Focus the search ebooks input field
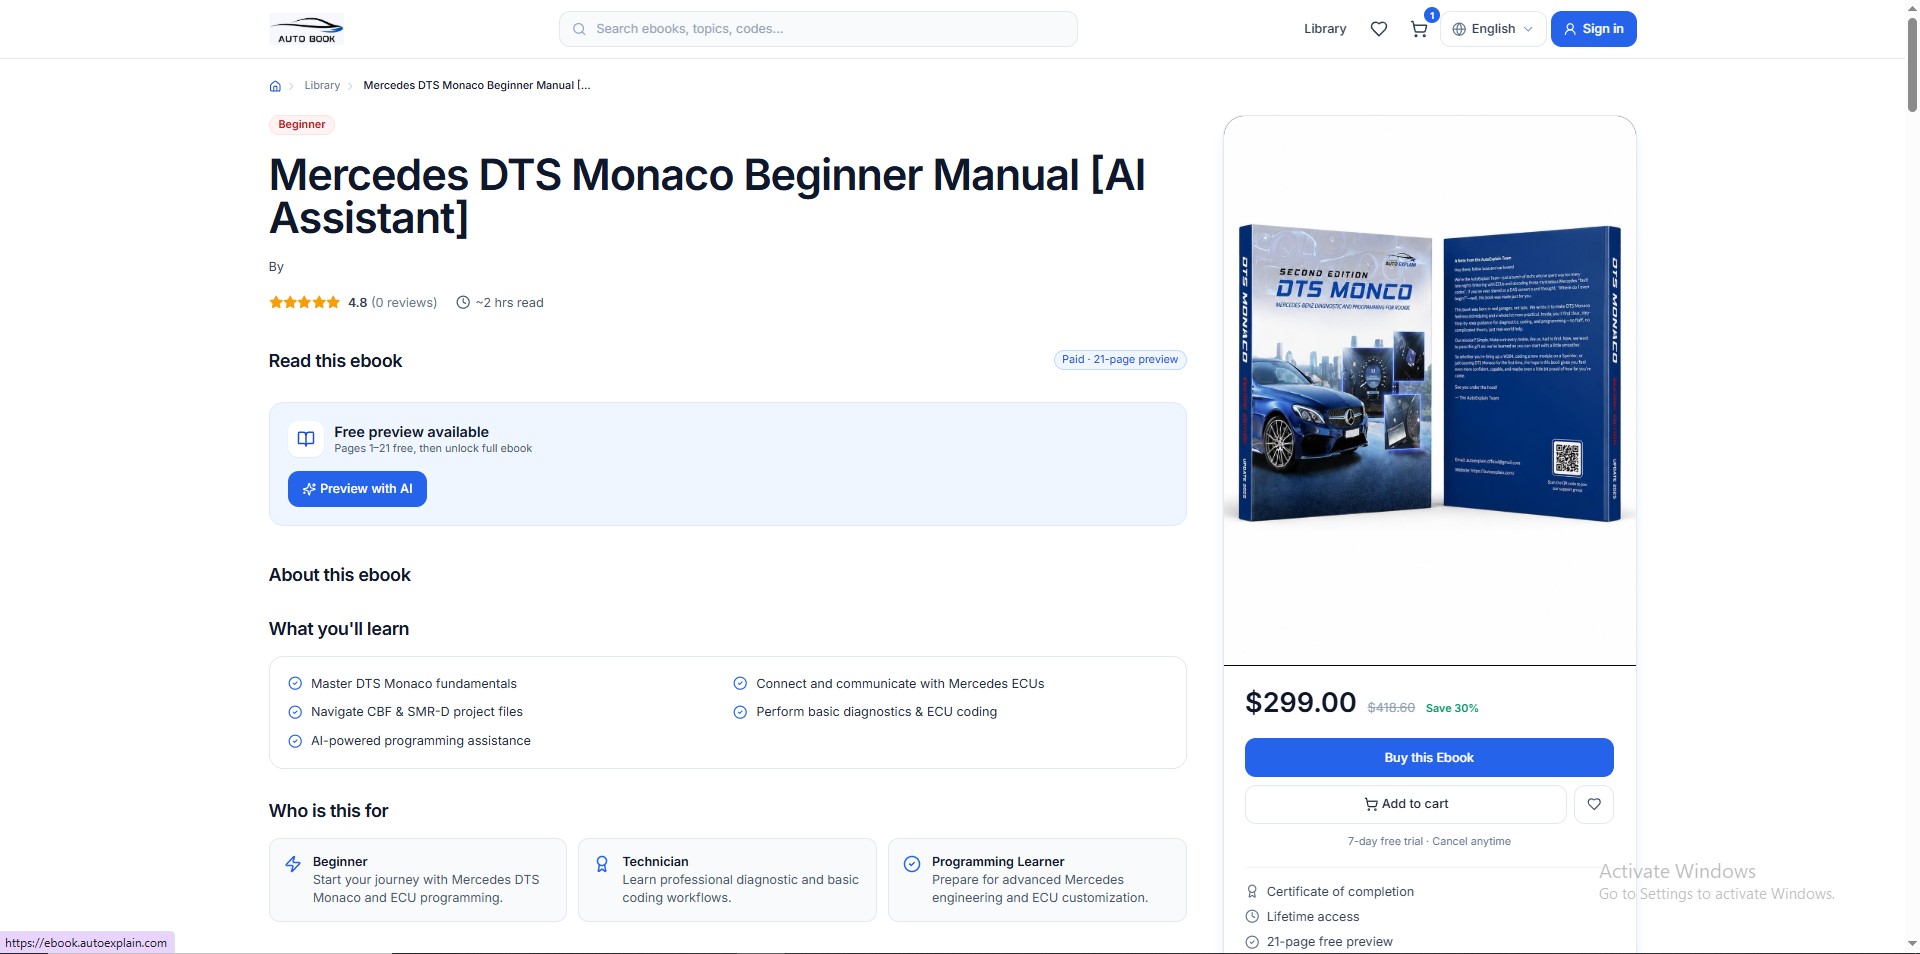Viewport: 1920px width, 954px height. pos(818,29)
